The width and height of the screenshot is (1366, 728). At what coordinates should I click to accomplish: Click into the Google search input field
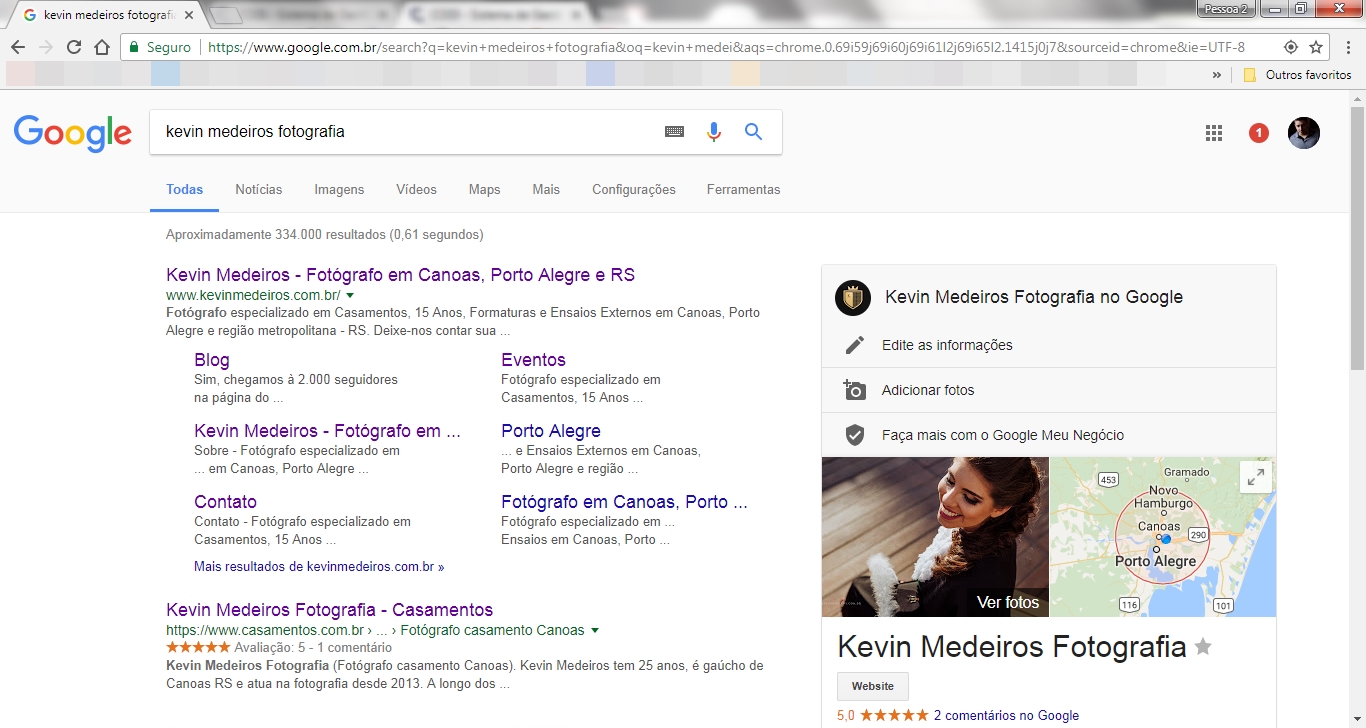point(405,131)
